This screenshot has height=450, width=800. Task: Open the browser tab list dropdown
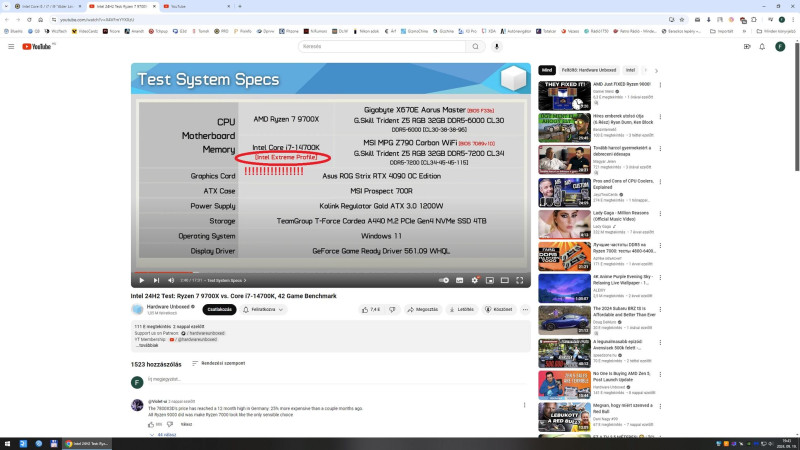6,6
